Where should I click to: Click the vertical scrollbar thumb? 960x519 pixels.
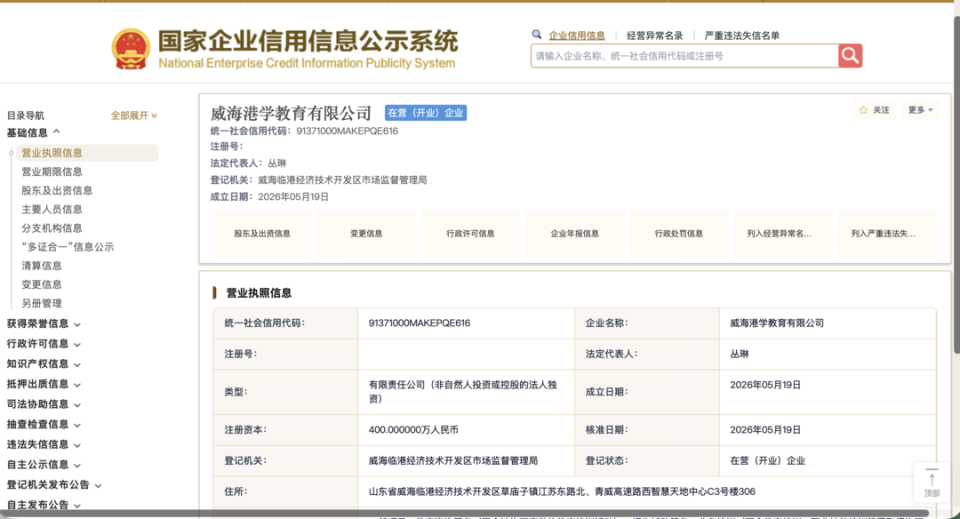[956, 184]
